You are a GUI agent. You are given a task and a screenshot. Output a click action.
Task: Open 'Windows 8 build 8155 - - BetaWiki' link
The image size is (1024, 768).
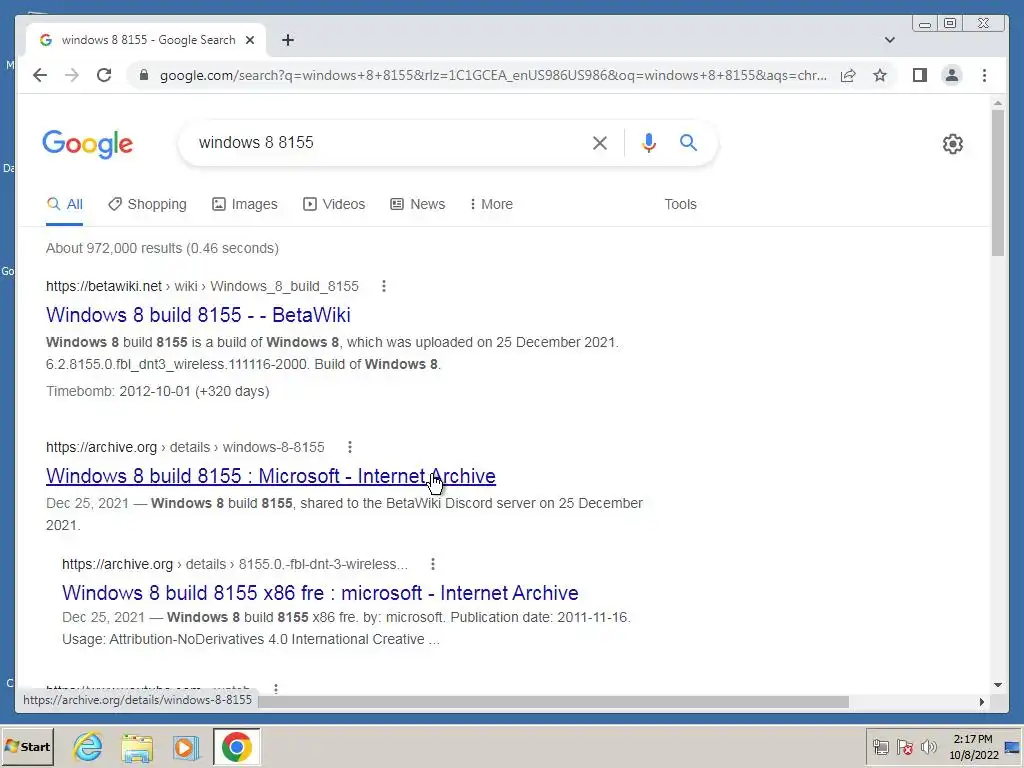198,315
